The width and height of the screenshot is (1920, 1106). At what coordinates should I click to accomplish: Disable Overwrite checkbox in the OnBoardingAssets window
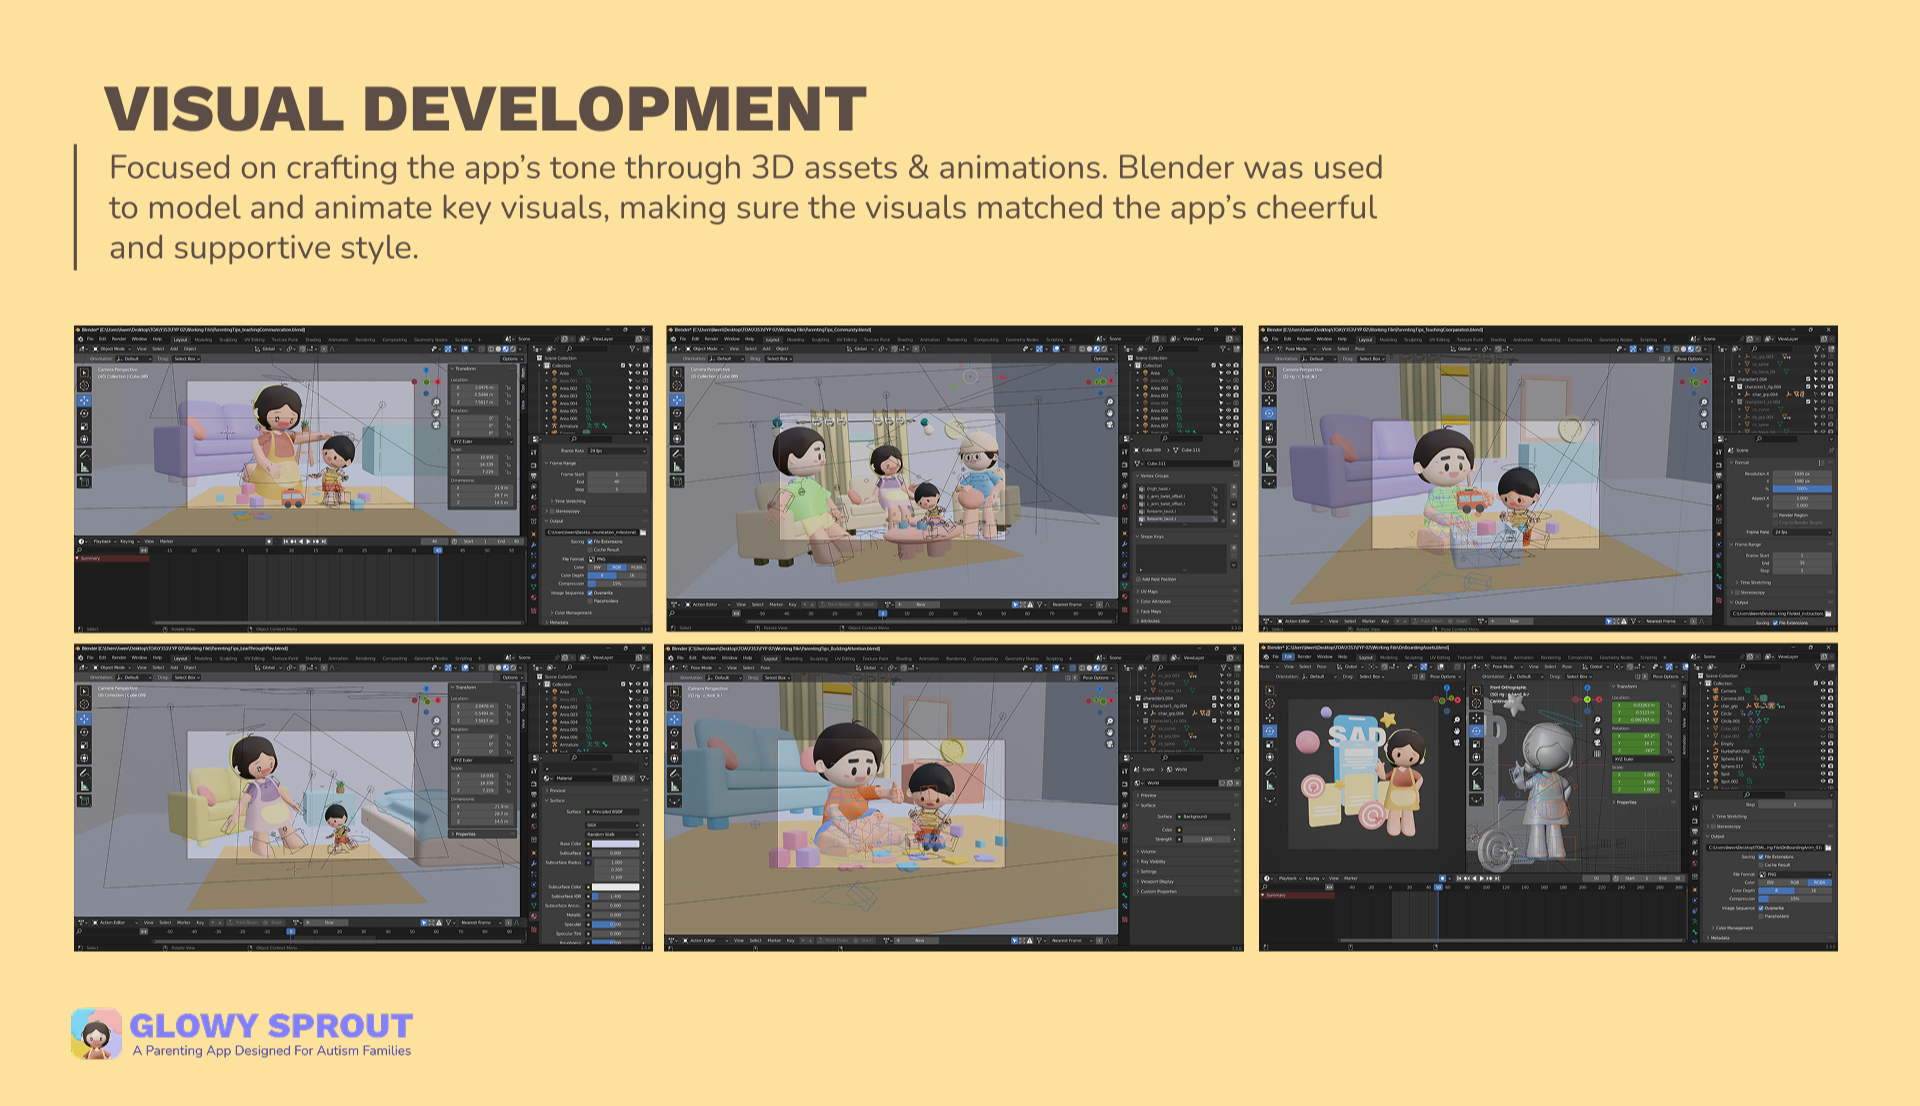click(x=1761, y=908)
